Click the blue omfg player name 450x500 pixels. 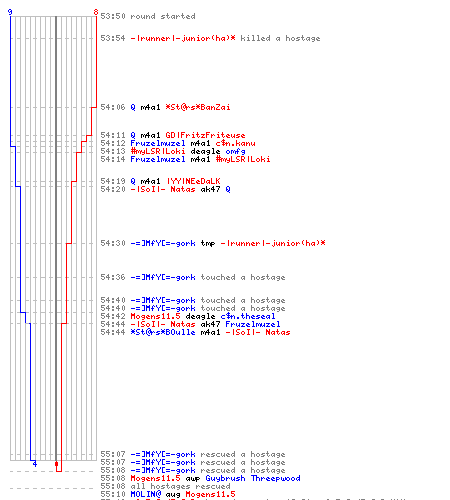click(x=235, y=151)
